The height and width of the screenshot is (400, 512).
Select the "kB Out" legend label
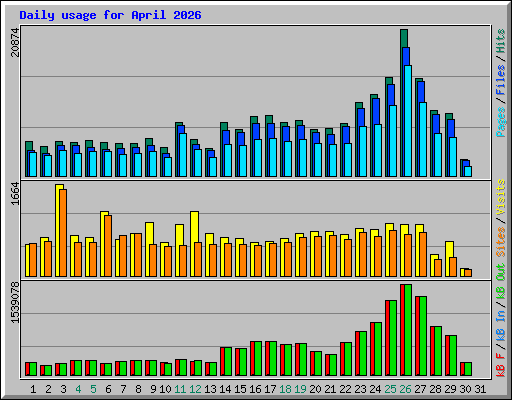tap(500, 281)
